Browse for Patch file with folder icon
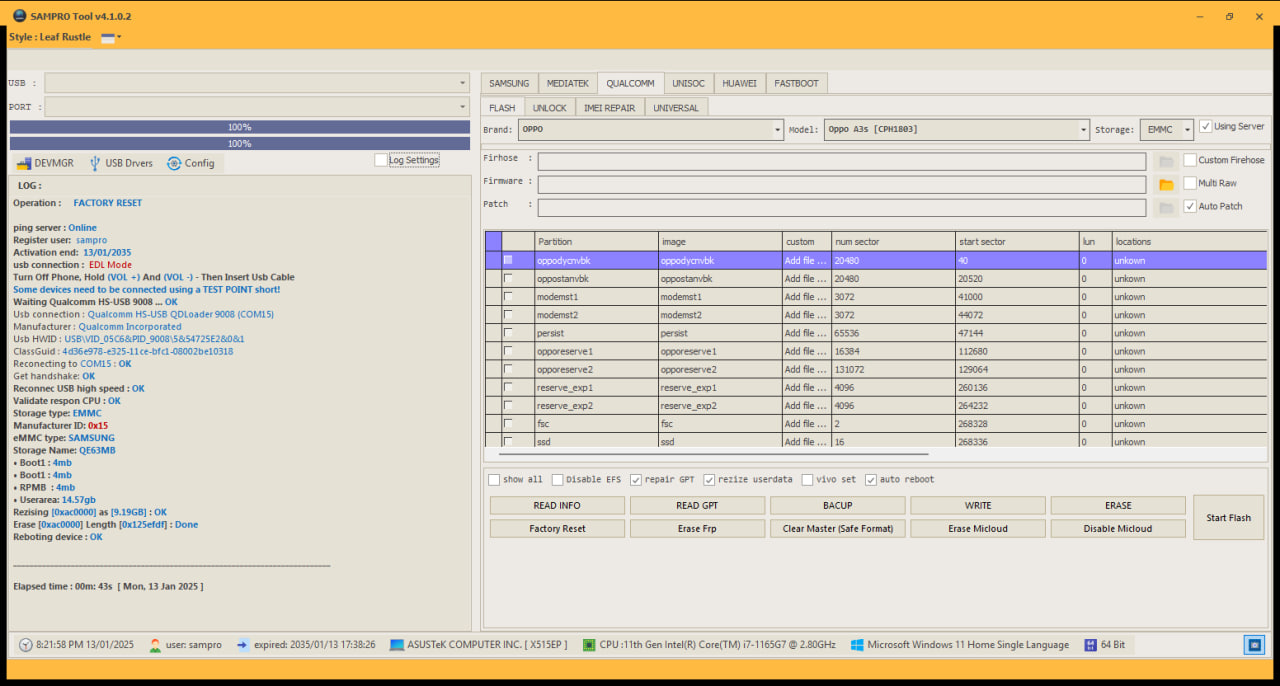 point(1165,207)
